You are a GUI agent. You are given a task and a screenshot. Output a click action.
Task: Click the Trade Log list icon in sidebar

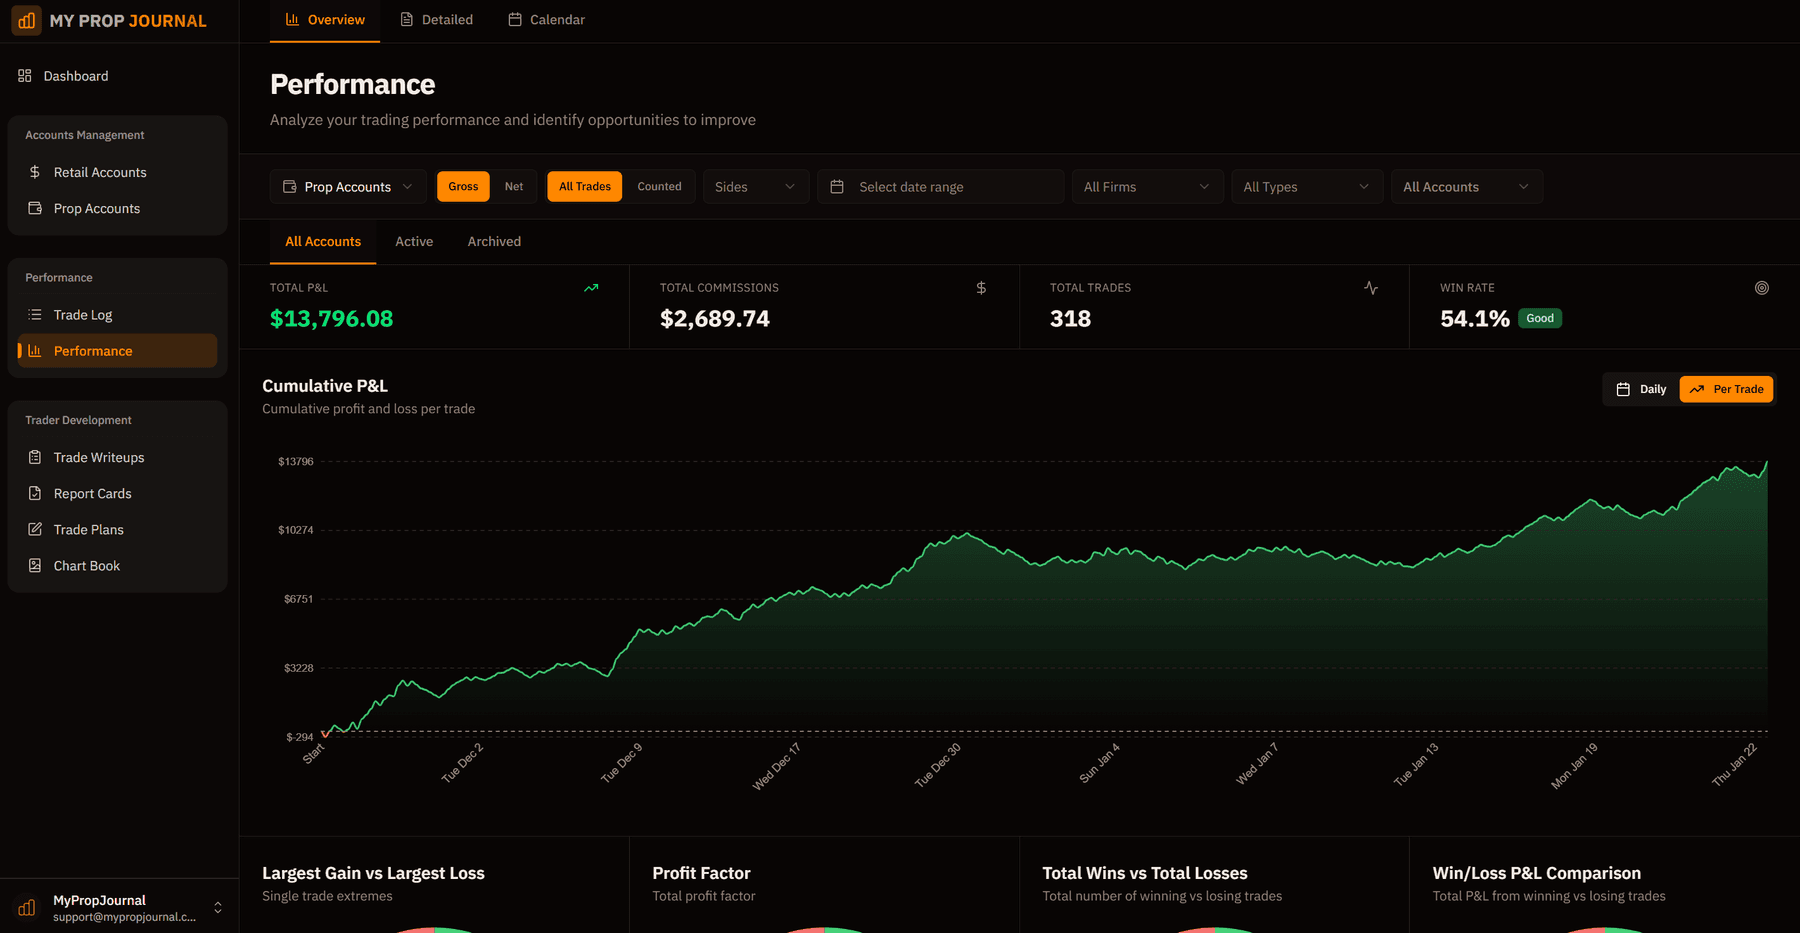pos(35,314)
